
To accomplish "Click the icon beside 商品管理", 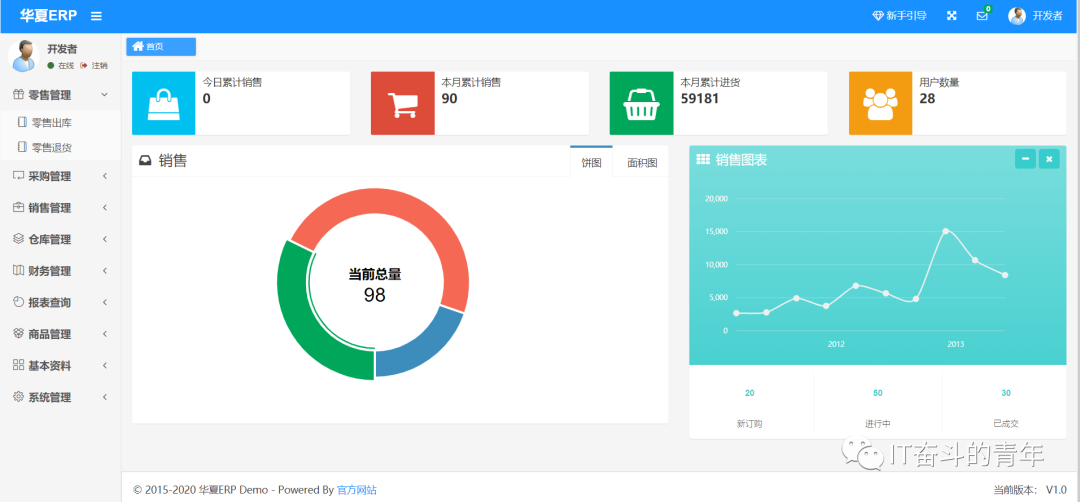I will (x=19, y=334).
